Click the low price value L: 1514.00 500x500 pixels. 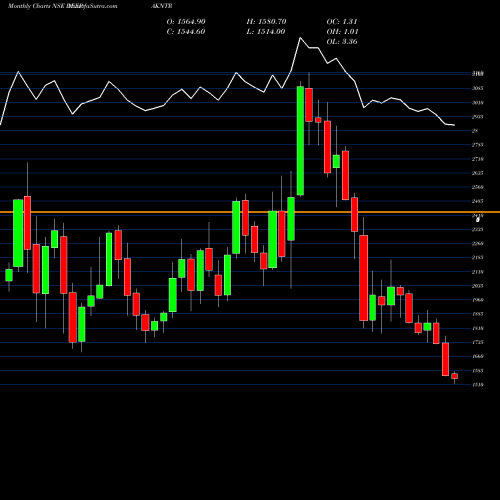[x=266, y=32]
